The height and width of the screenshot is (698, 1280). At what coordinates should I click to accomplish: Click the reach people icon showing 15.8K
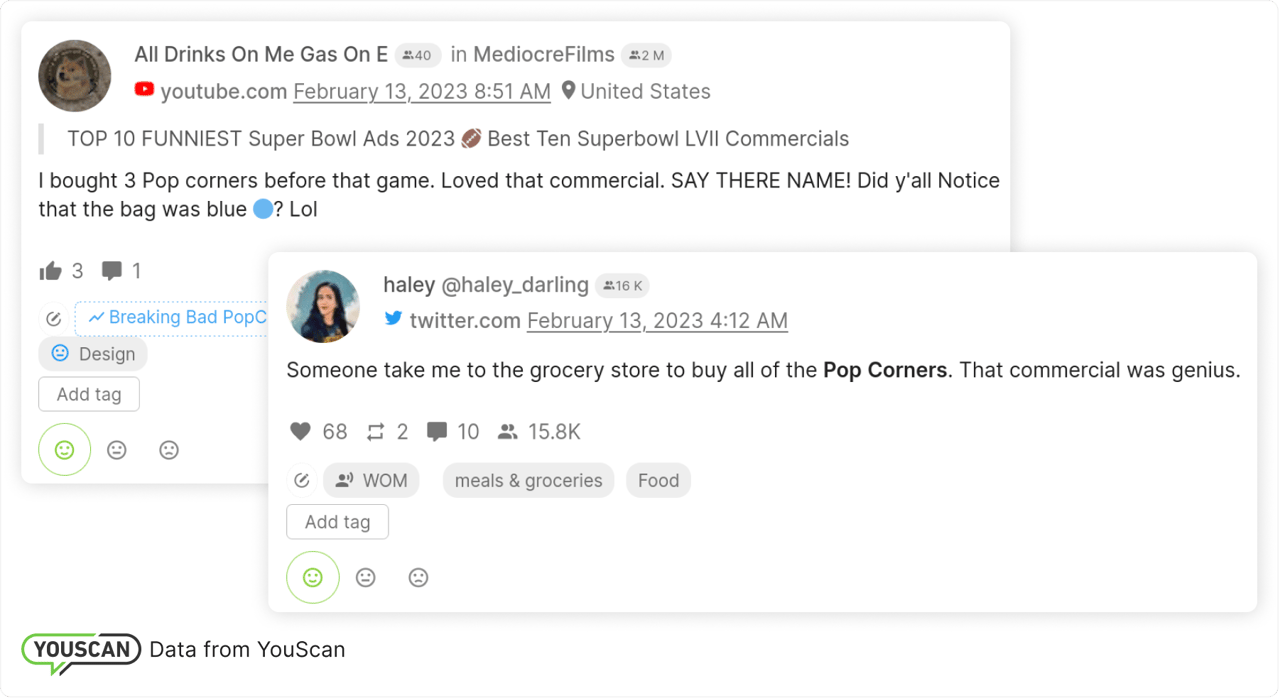click(508, 432)
